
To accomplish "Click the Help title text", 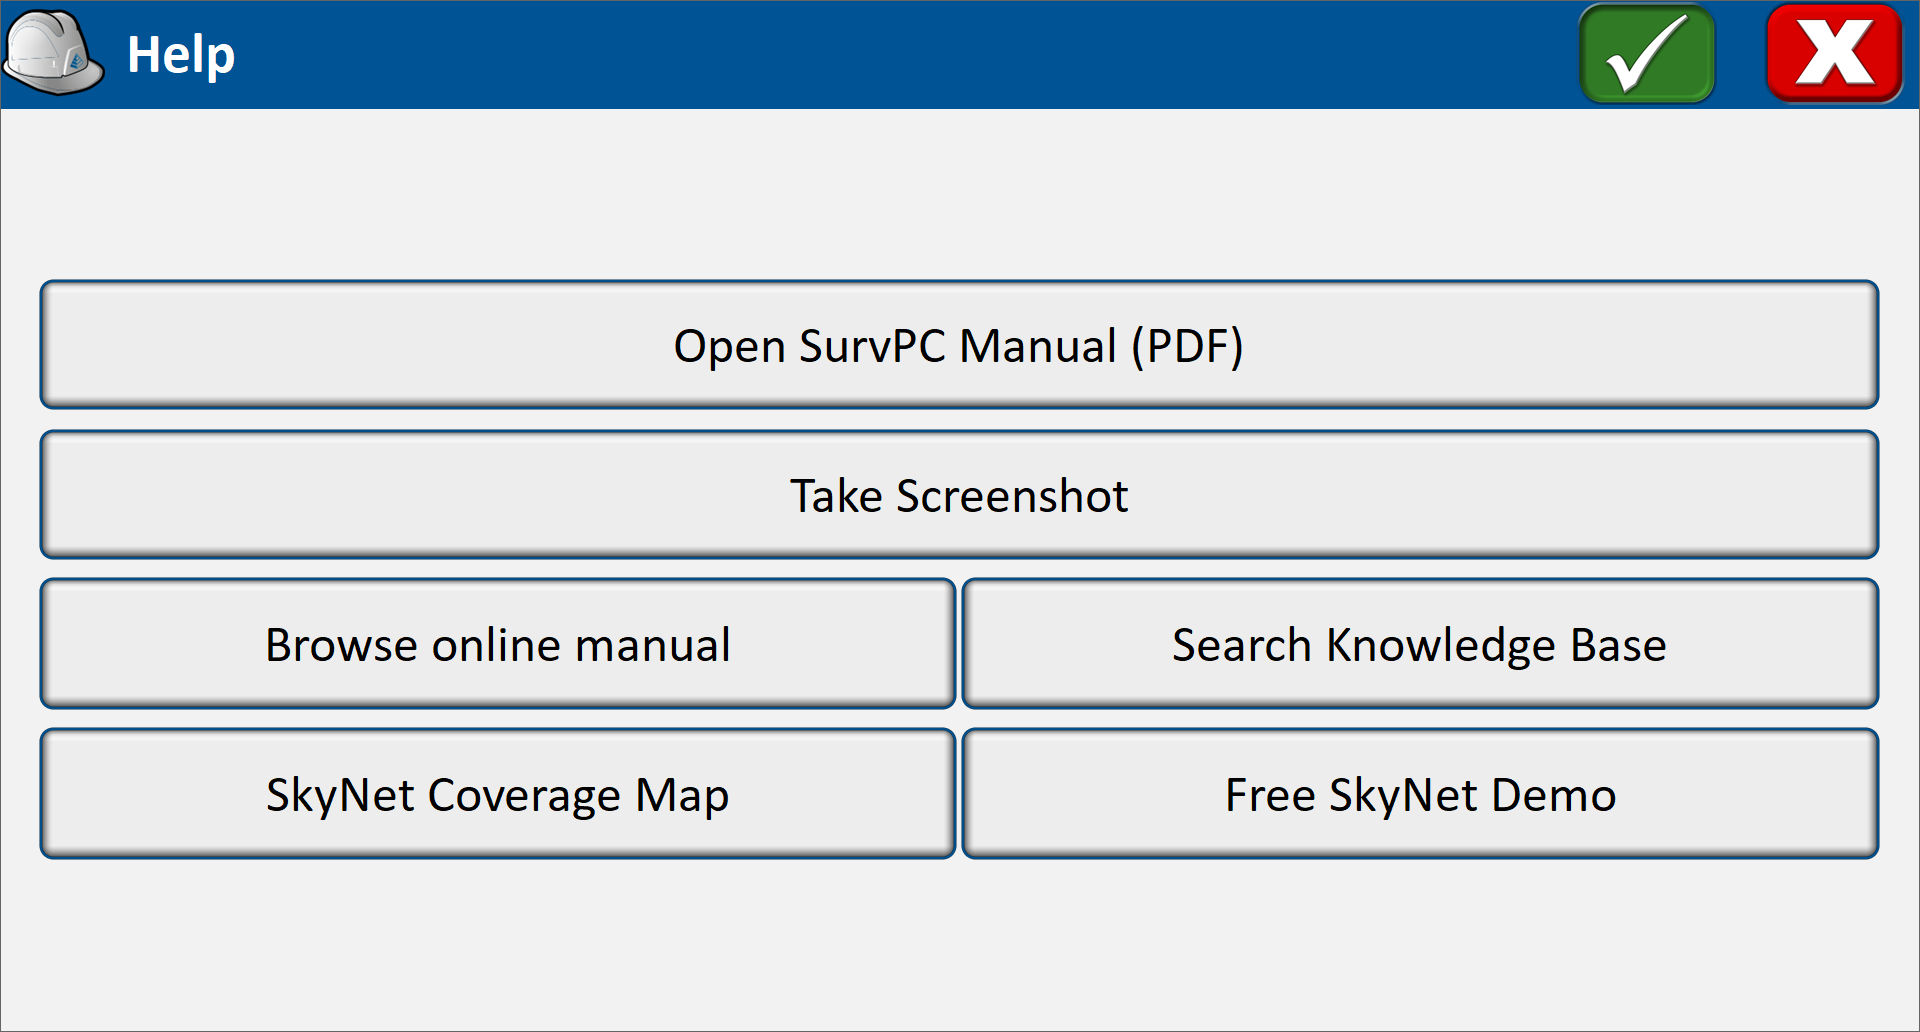I will point(181,55).
